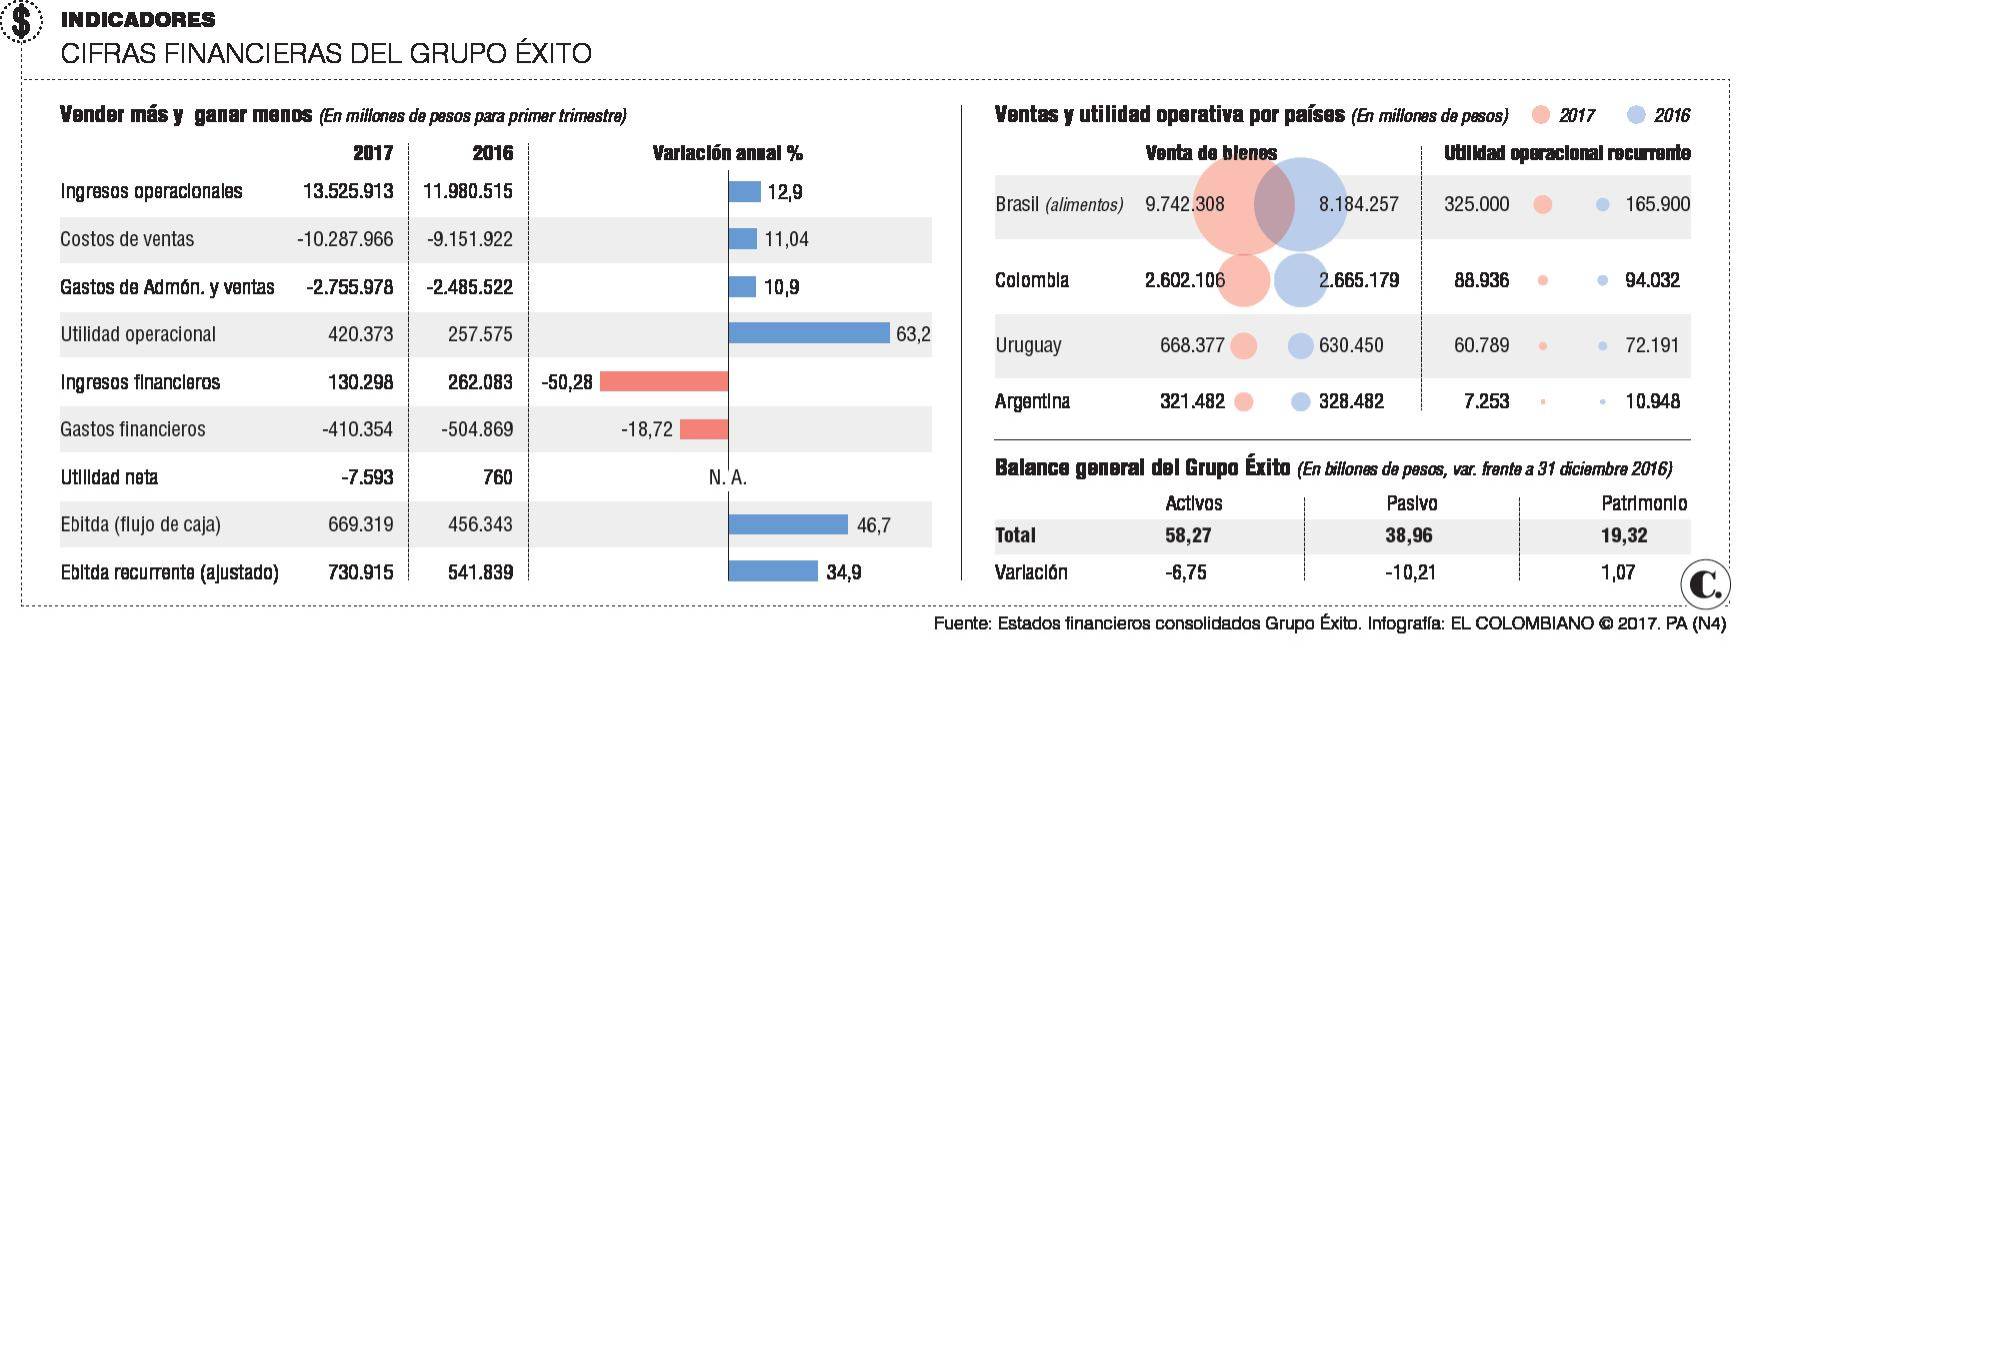Click the value 730.915
Image resolution: width=2000 pixels, height=1368 pixels.
click(360, 572)
